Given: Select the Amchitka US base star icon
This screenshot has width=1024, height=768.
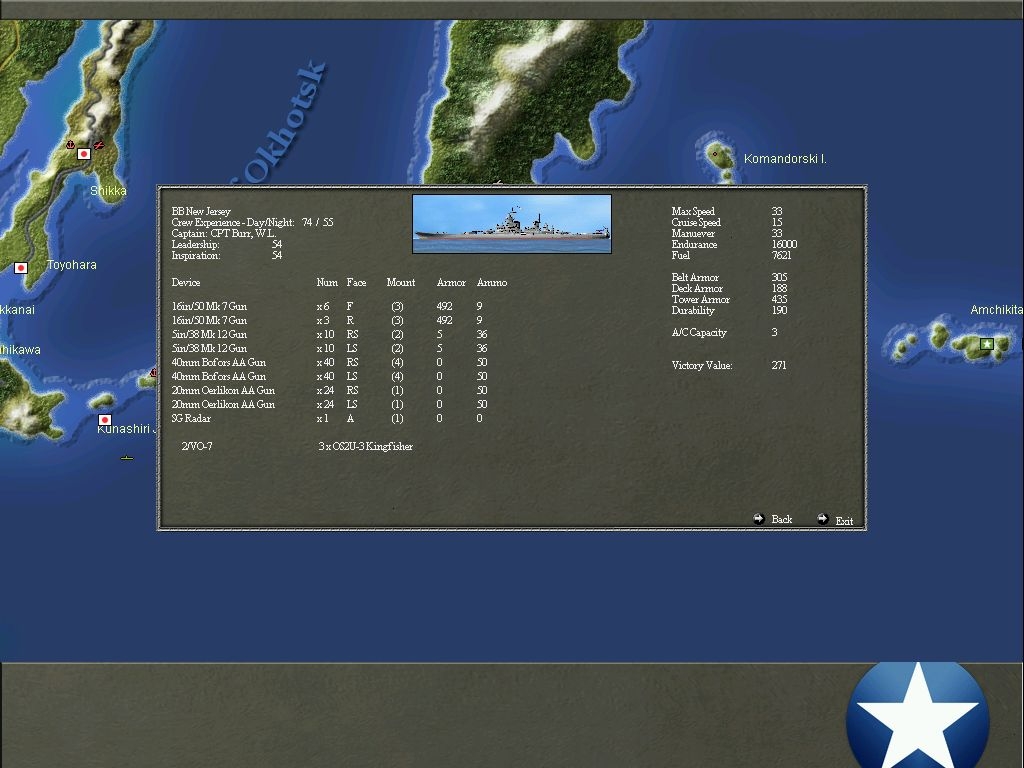Looking at the screenshot, I should (987, 344).
